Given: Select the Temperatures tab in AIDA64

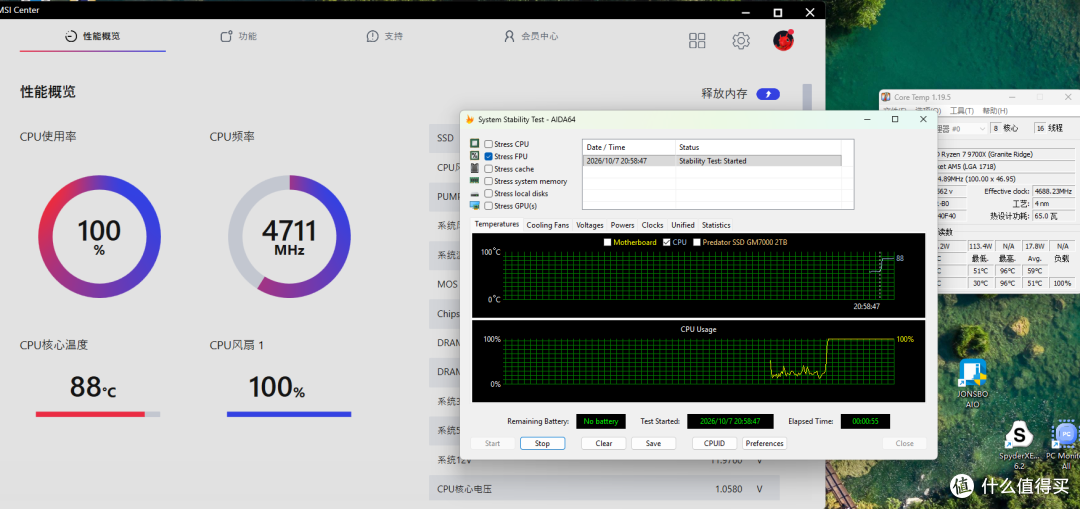Looking at the screenshot, I should click(497, 225).
